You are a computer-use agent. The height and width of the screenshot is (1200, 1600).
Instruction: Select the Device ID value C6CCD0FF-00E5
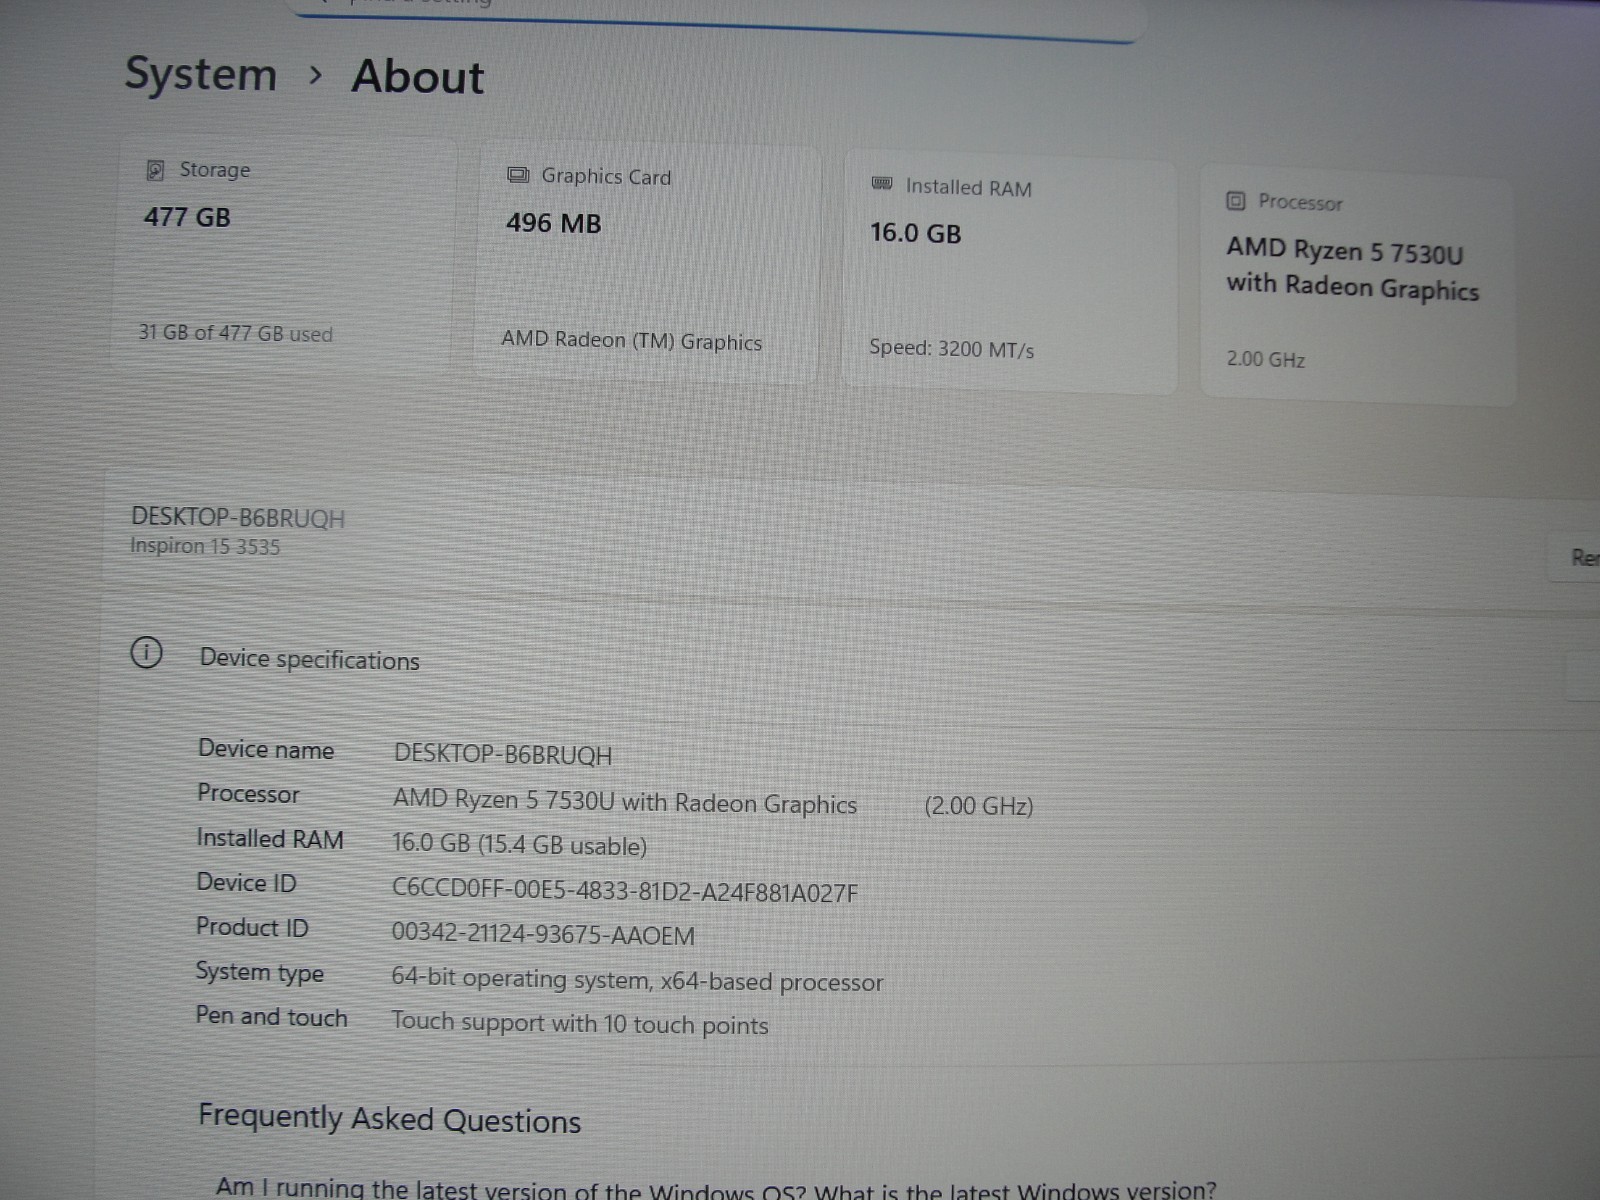pos(625,891)
